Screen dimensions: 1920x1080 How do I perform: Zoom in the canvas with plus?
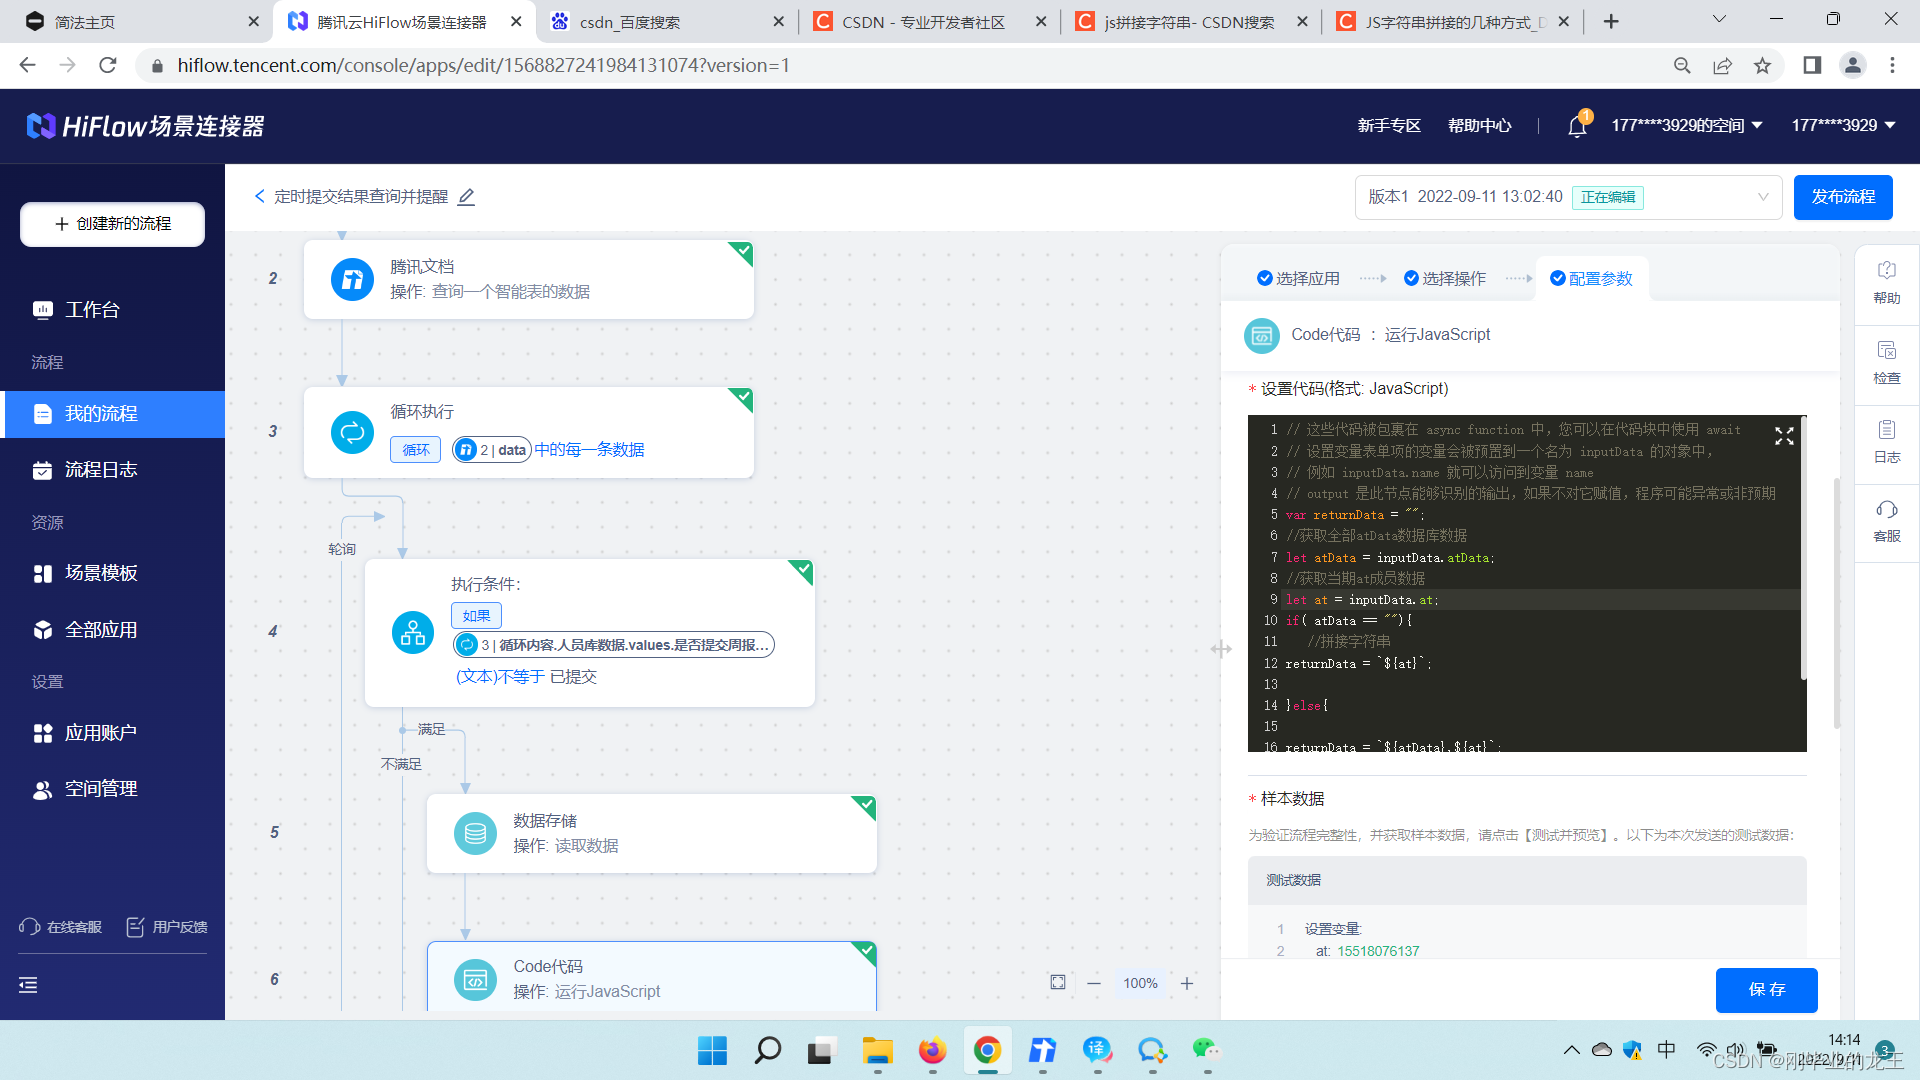(1187, 983)
